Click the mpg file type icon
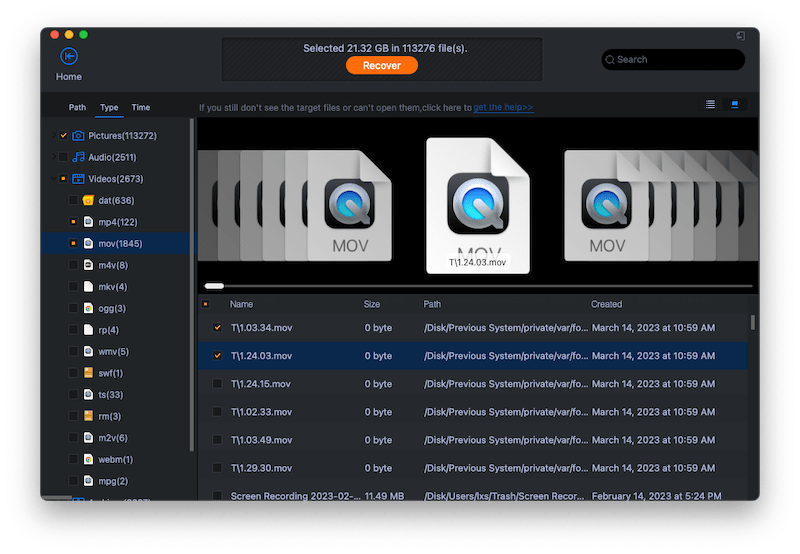Screen dimensions: 800x554 (88, 481)
